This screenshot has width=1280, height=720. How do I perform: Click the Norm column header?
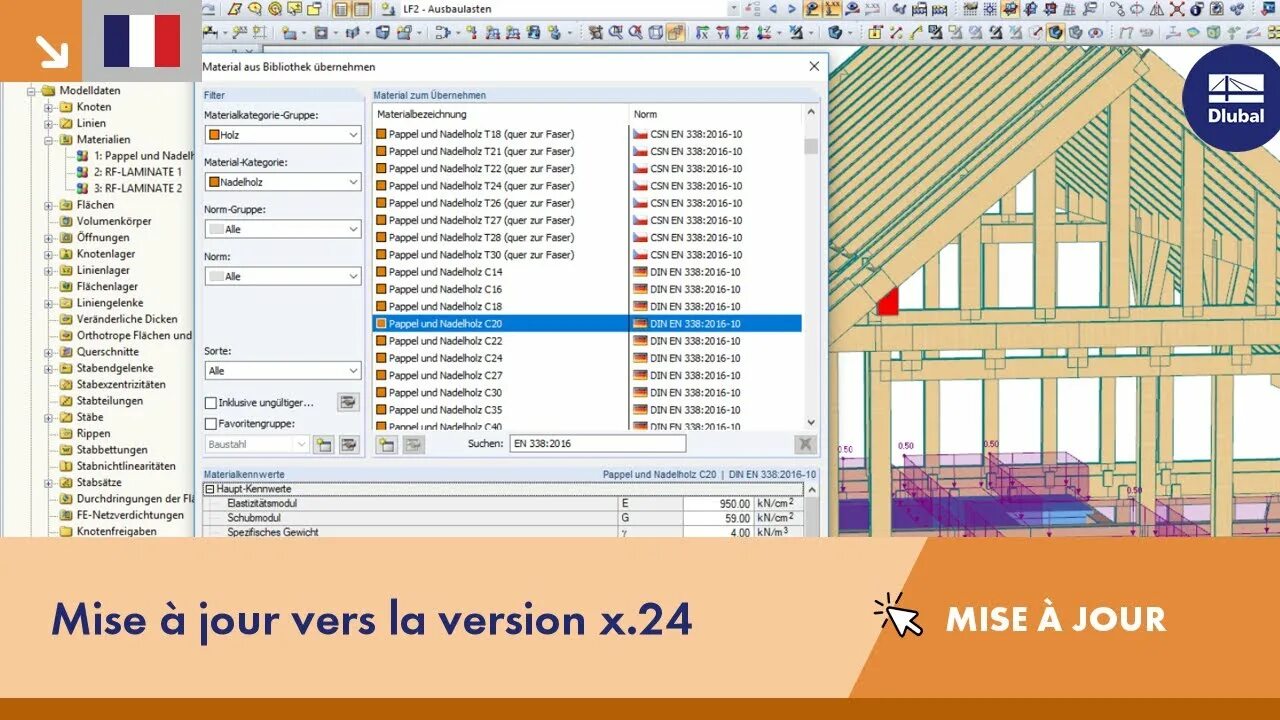(x=716, y=114)
